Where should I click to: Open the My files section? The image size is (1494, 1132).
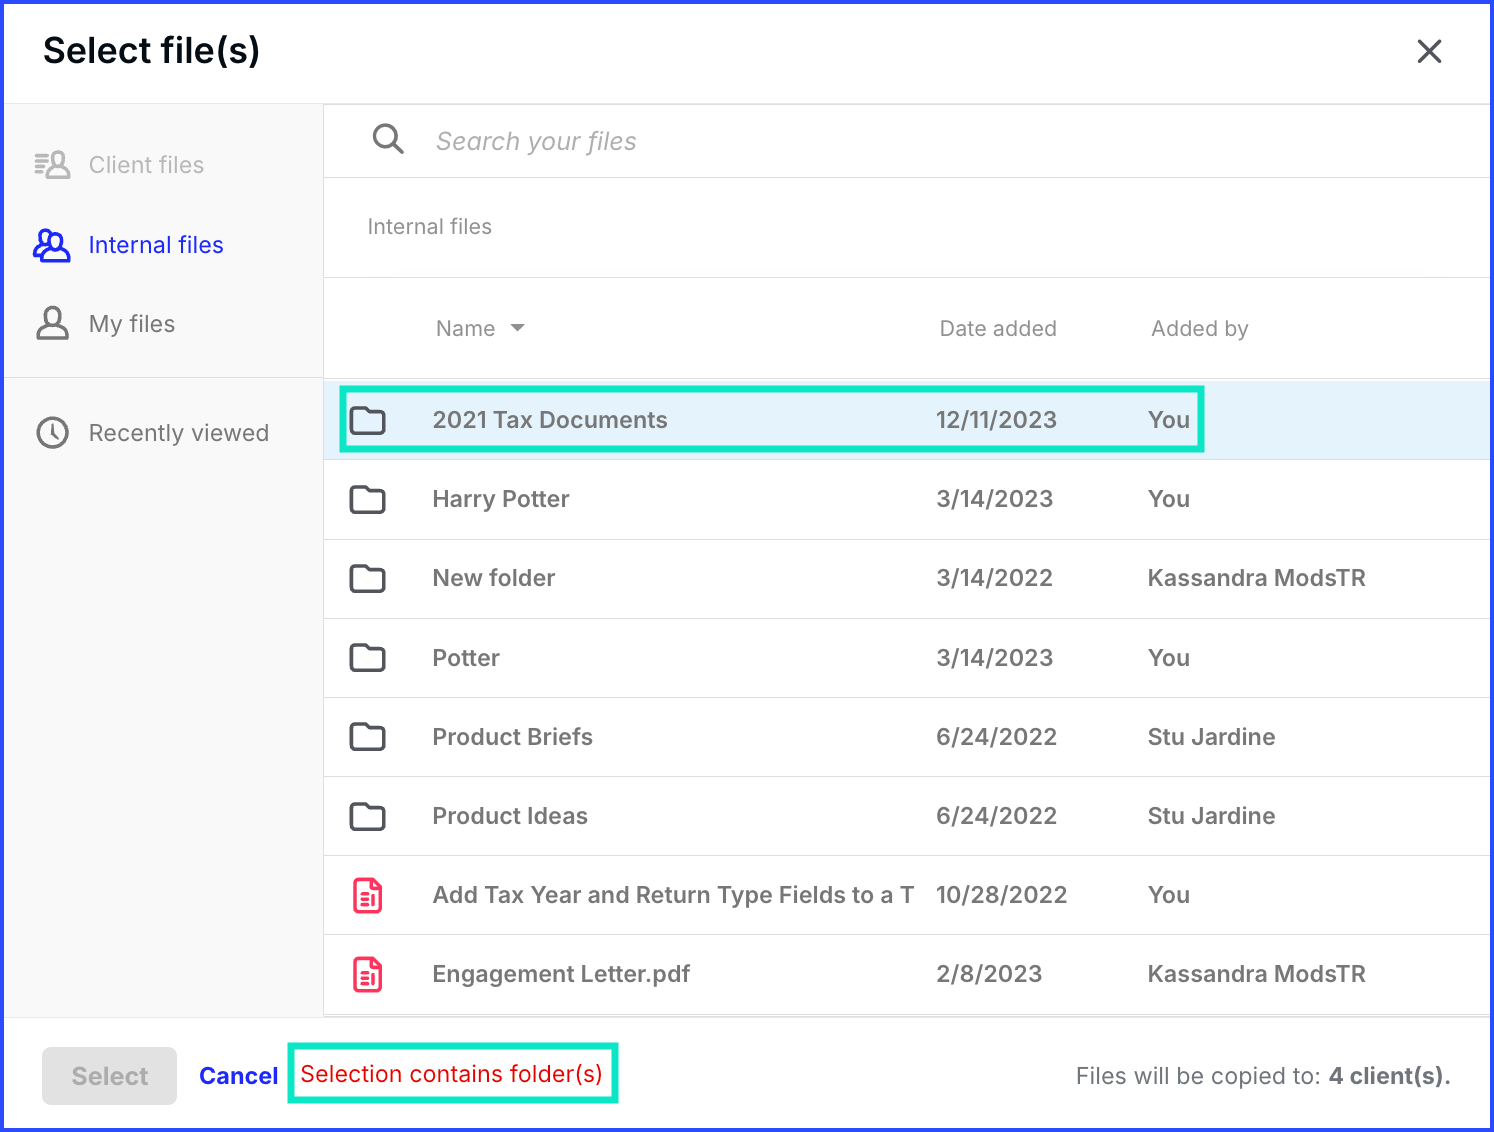coord(132,324)
